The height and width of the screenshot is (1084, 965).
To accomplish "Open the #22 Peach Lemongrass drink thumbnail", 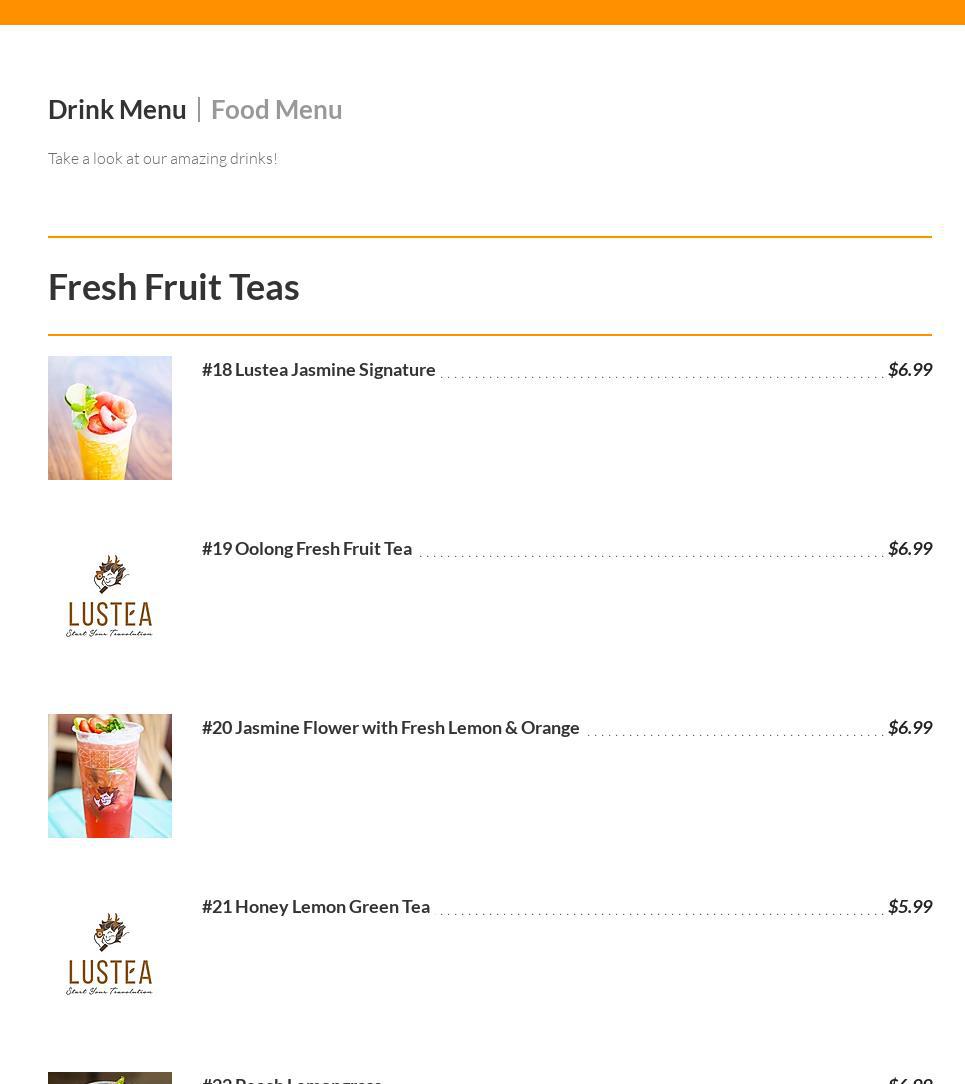I will (x=110, y=1078).
